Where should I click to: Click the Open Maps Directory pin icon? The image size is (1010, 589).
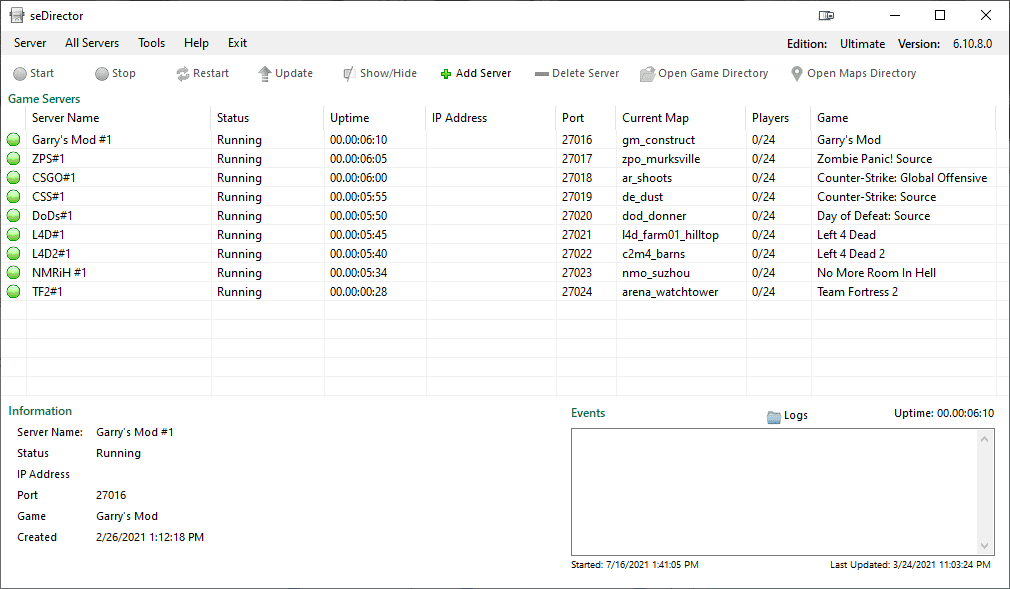click(797, 73)
